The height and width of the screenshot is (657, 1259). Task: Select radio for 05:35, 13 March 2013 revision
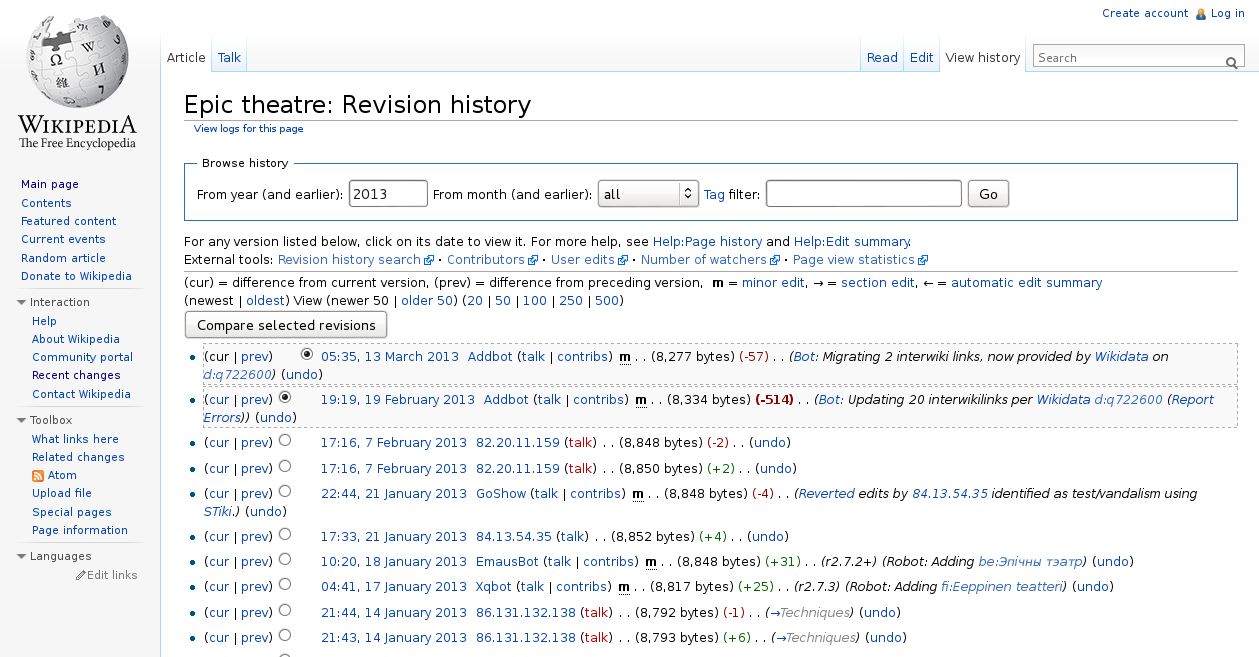click(x=306, y=354)
